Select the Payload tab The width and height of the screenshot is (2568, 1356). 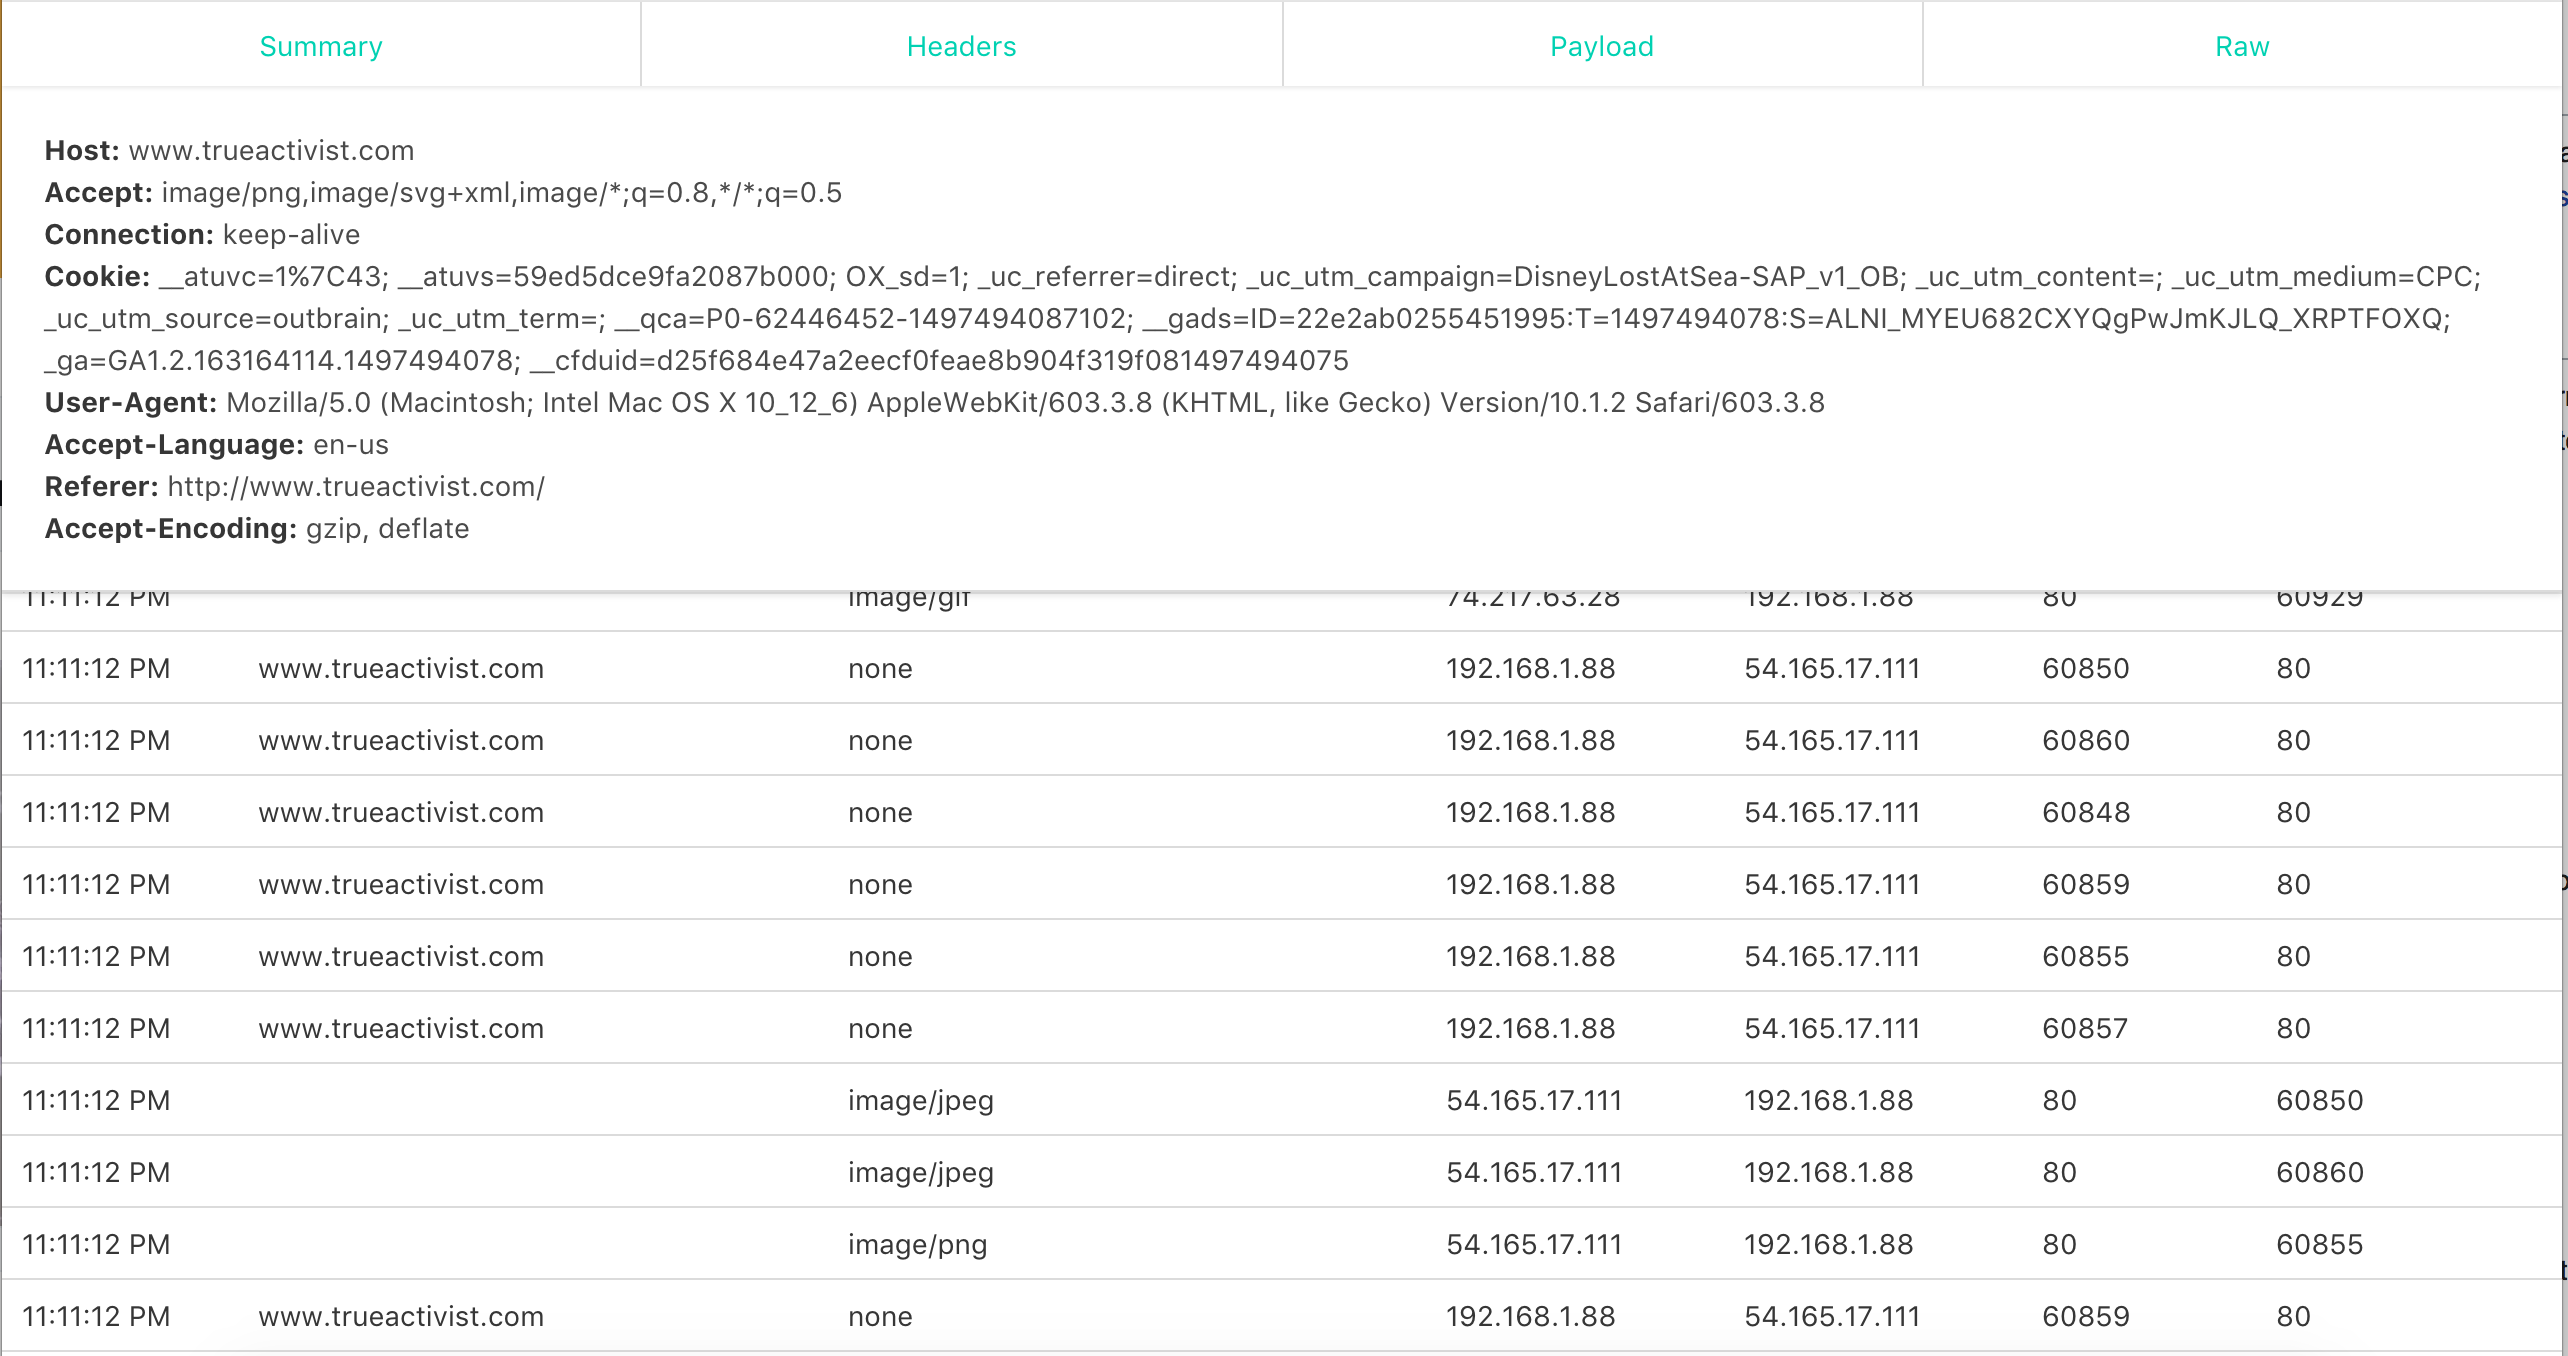1601,46
